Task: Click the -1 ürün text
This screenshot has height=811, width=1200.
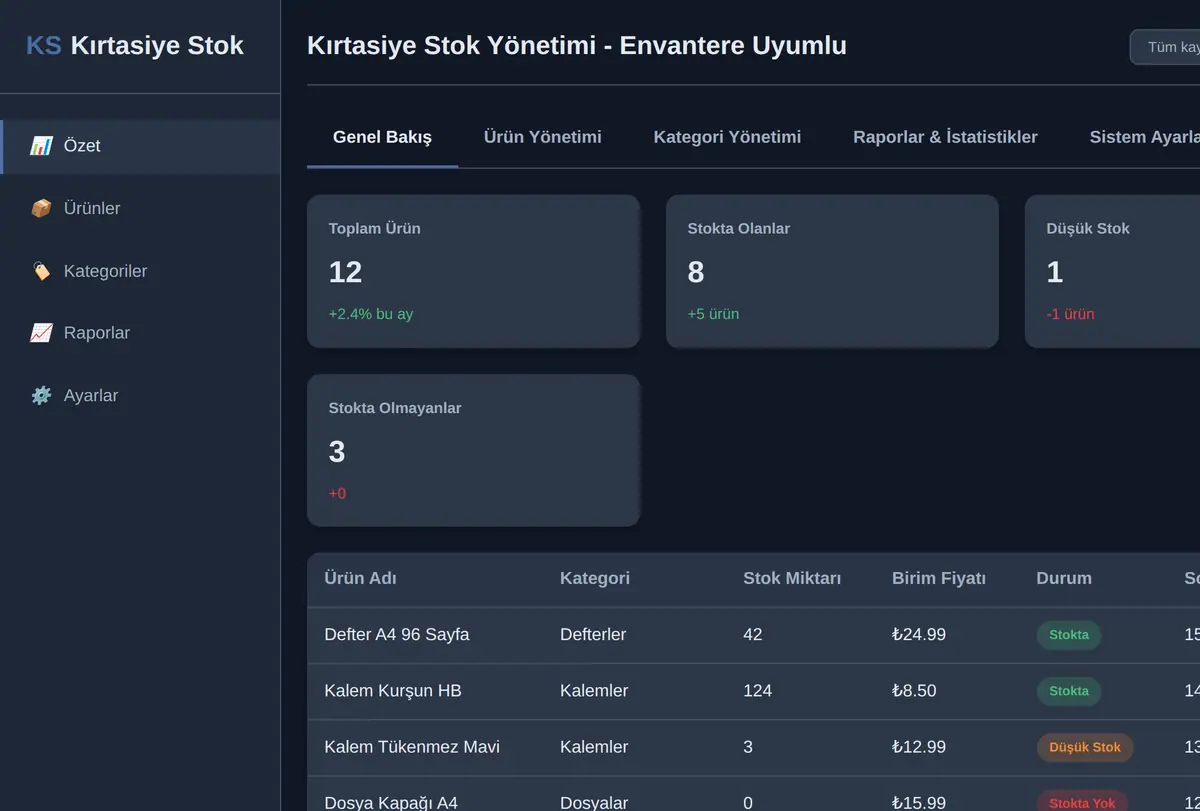Action: pyautogui.click(x=1070, y=314)
